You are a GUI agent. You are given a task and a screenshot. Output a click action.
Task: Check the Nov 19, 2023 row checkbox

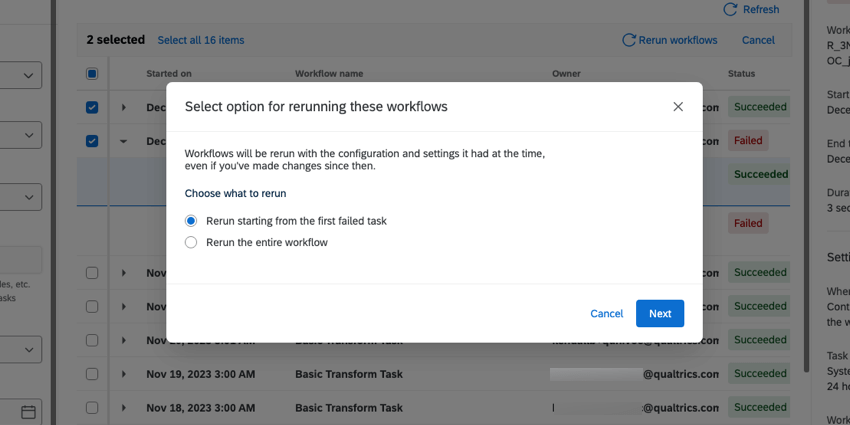click(x=92, y=374)
